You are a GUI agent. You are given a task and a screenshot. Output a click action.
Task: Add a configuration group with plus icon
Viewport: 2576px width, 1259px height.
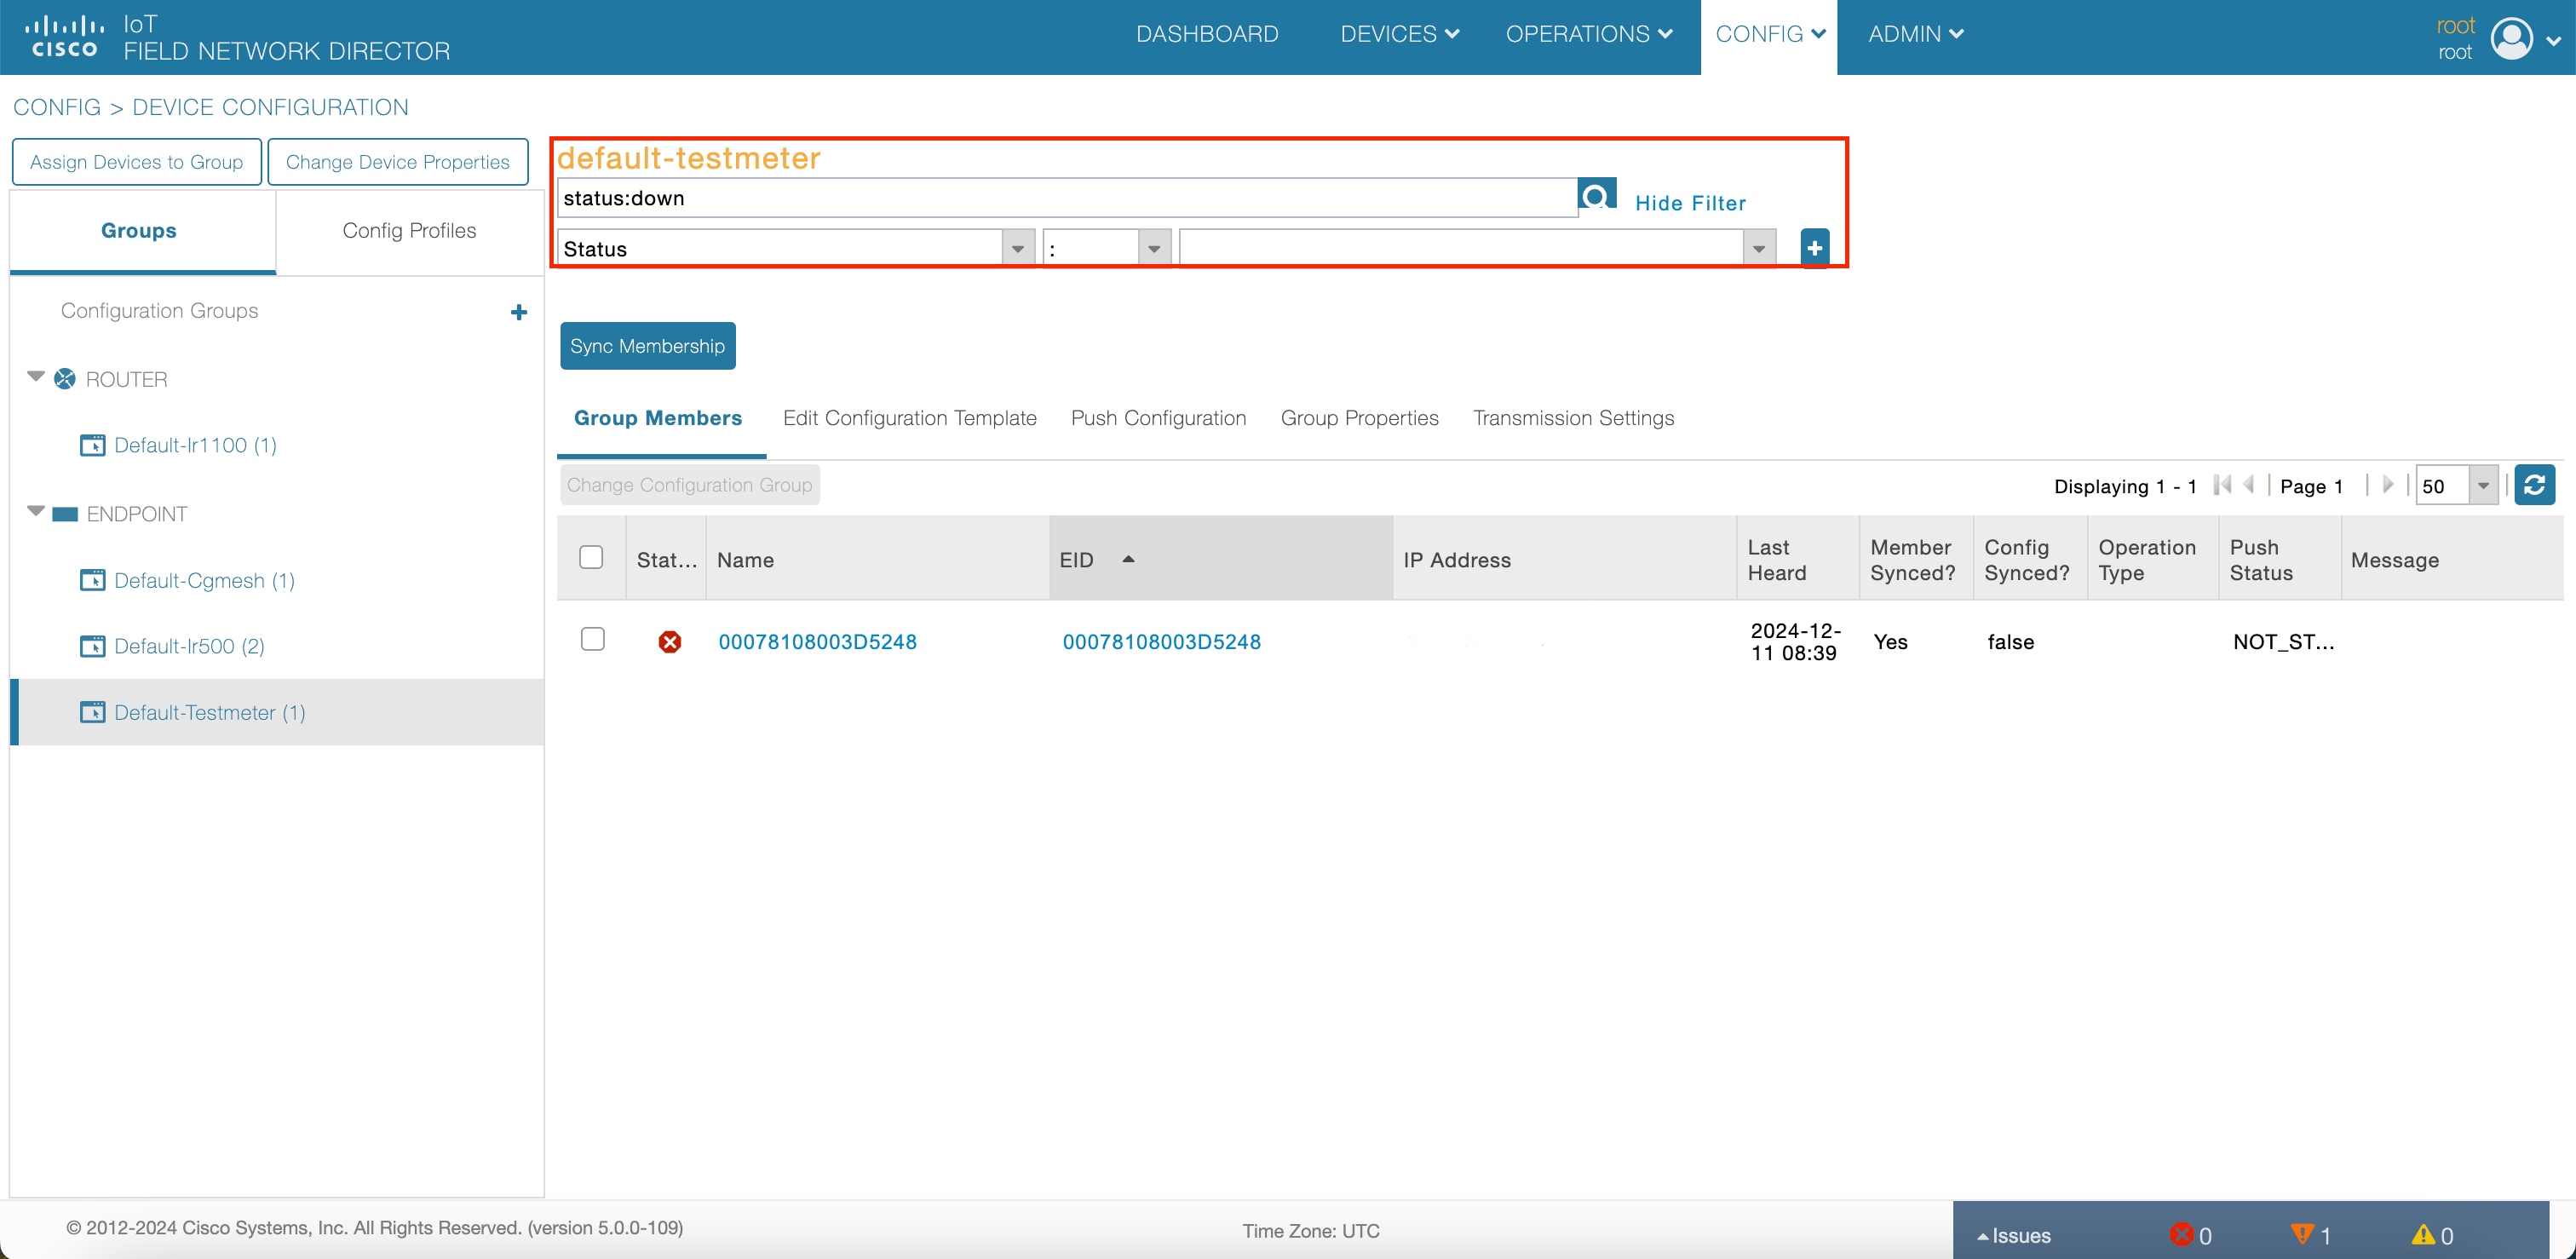coord(518,312)
